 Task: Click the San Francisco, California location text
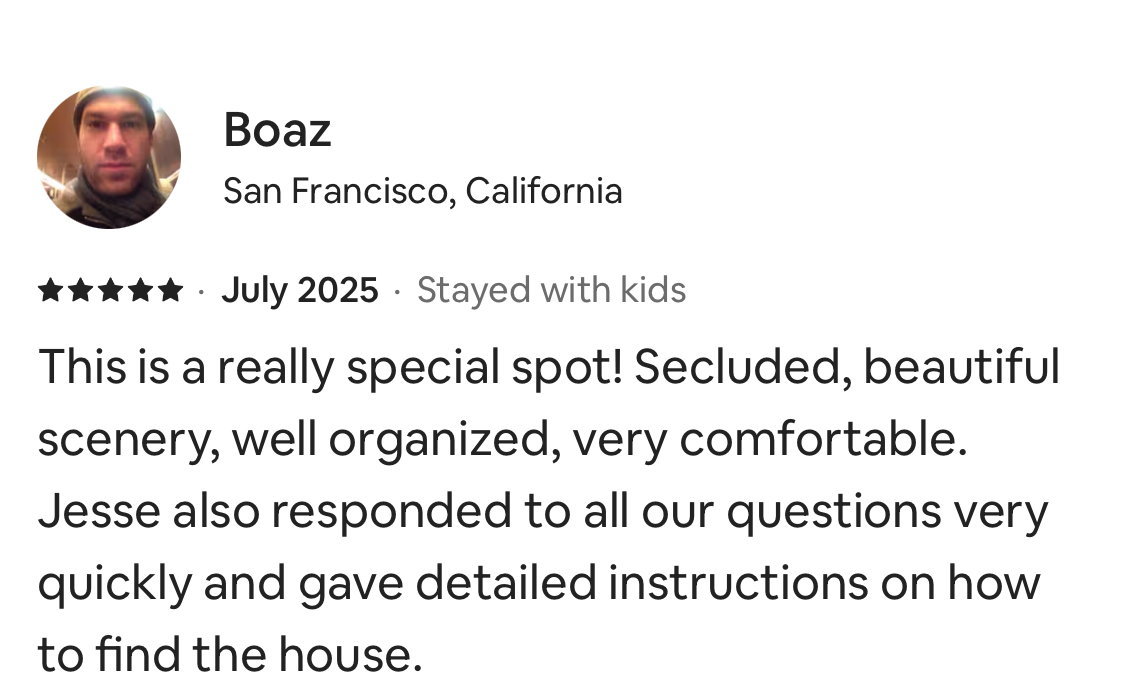click(x=422, y=190)
